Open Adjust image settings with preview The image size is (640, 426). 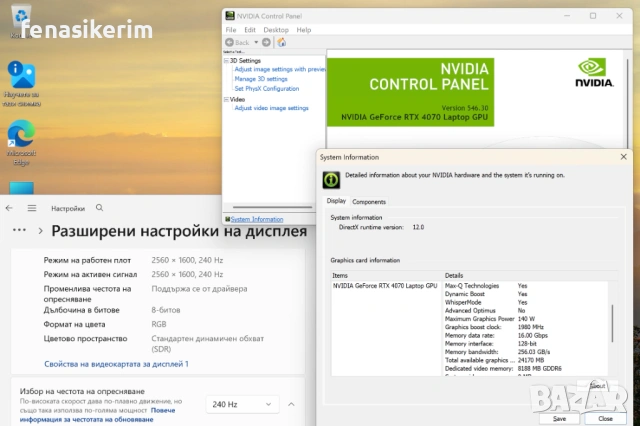point(280,69)
